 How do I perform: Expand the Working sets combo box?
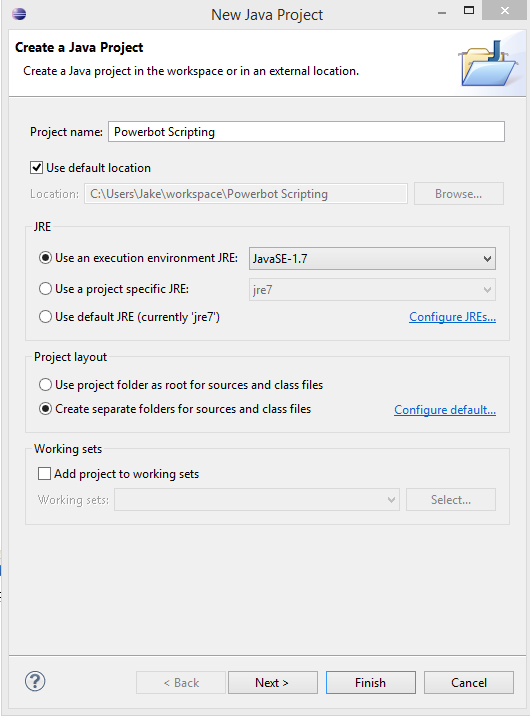tap(257, 499)
